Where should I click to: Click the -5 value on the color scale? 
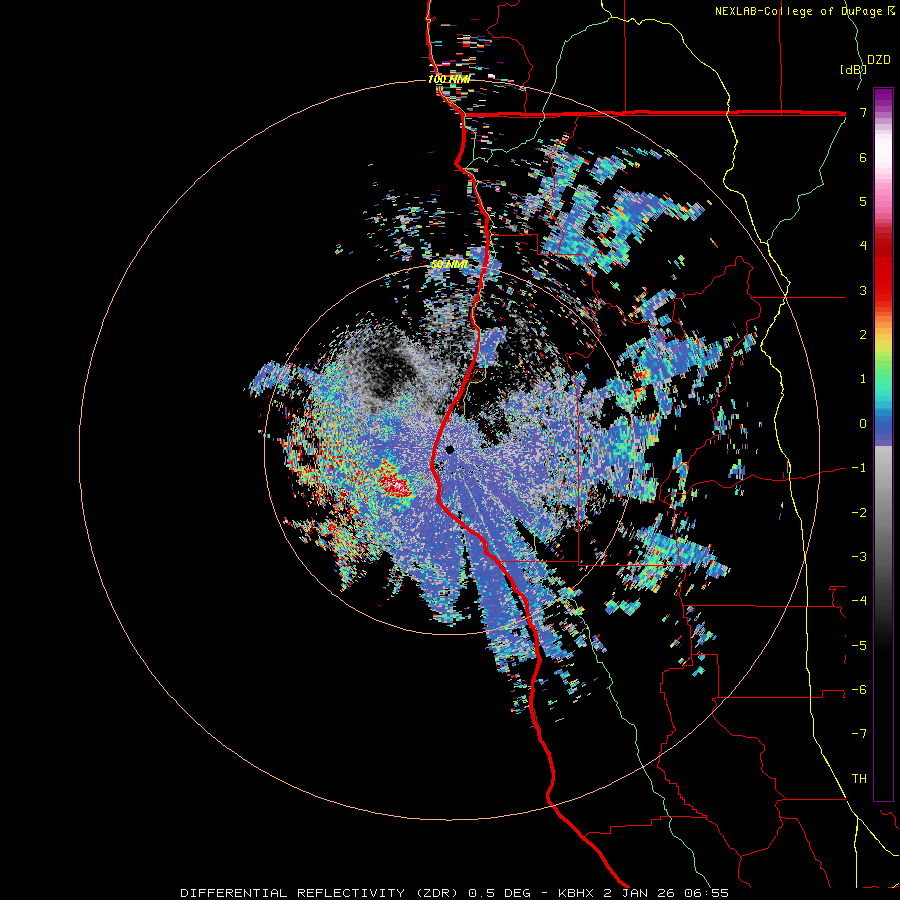click(x=859, y=645)
